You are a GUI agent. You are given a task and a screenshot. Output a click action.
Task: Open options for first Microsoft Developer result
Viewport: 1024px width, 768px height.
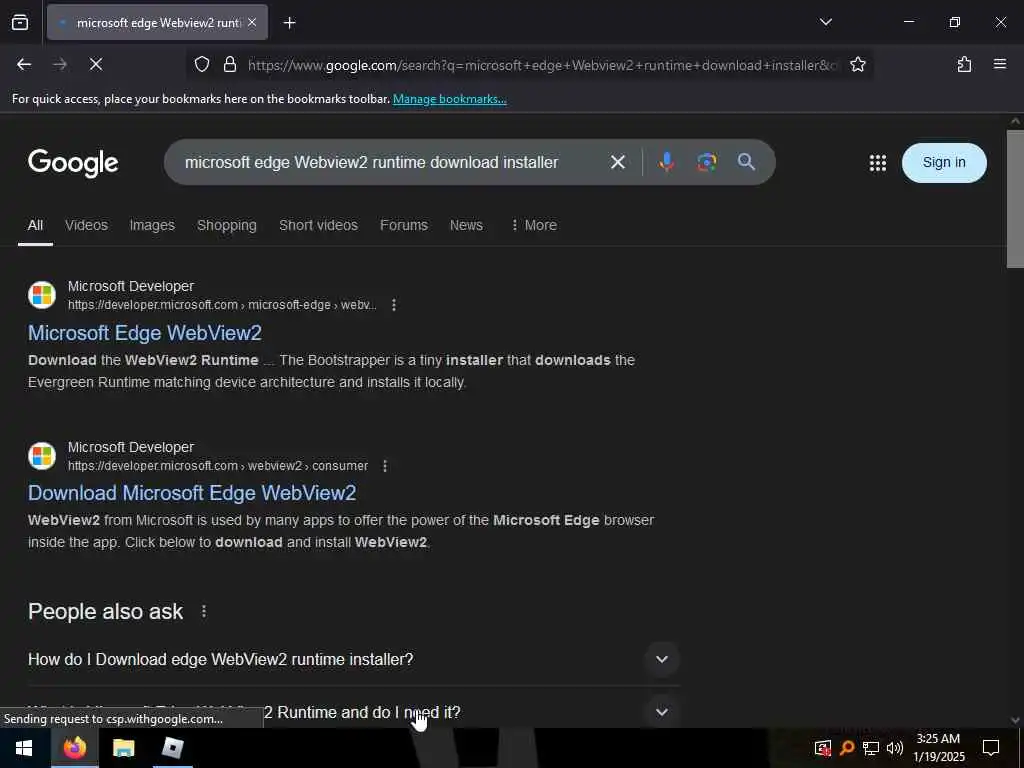(394, 305)
